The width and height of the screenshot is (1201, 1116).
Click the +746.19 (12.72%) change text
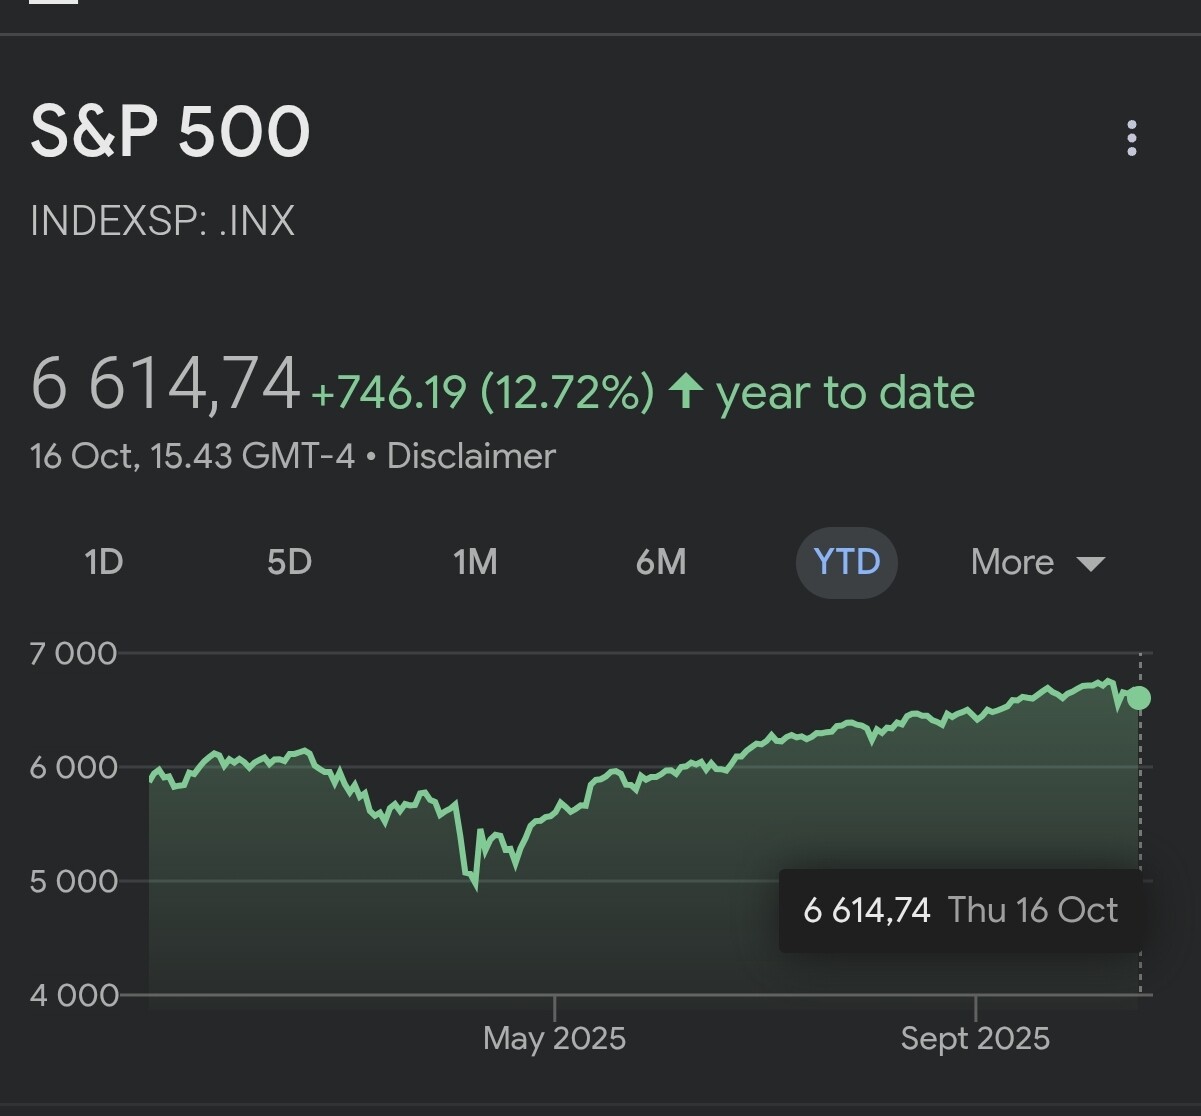[x=482, y=392]
